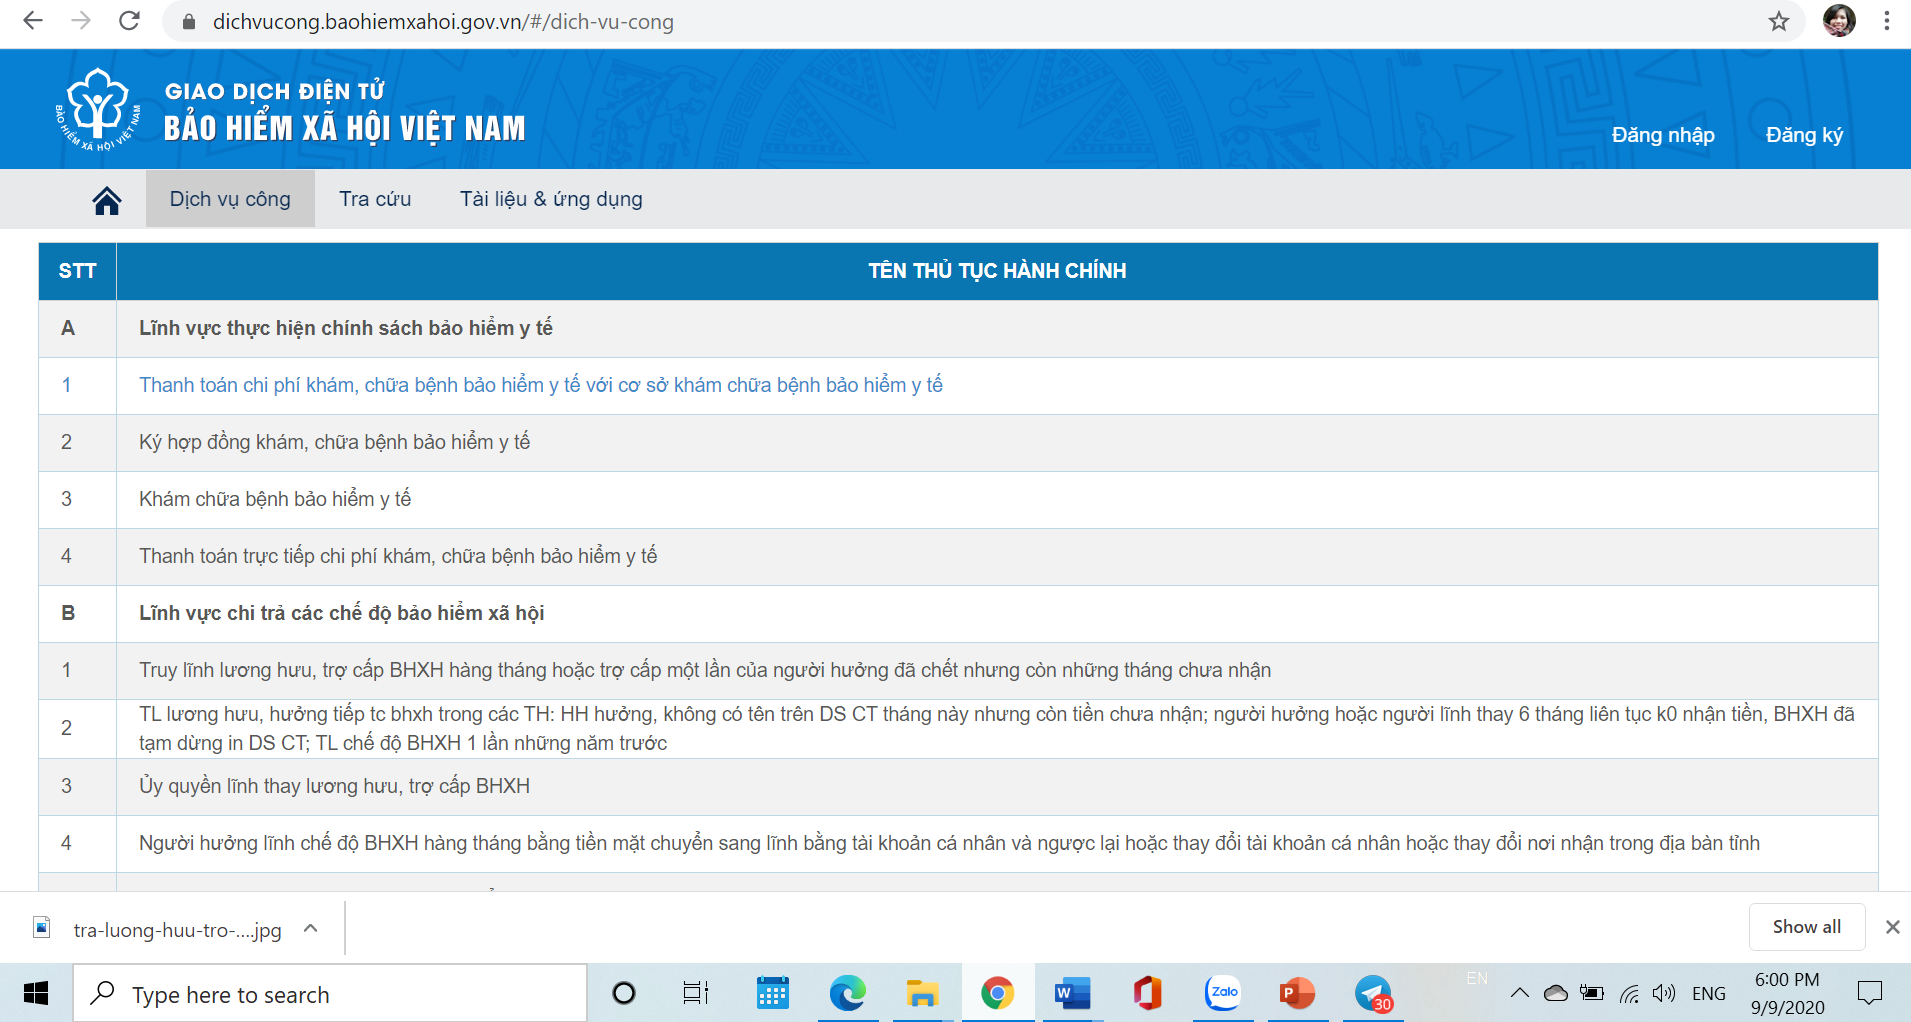Open Tài liệu & ứng dụng menu

click(551, 199)
